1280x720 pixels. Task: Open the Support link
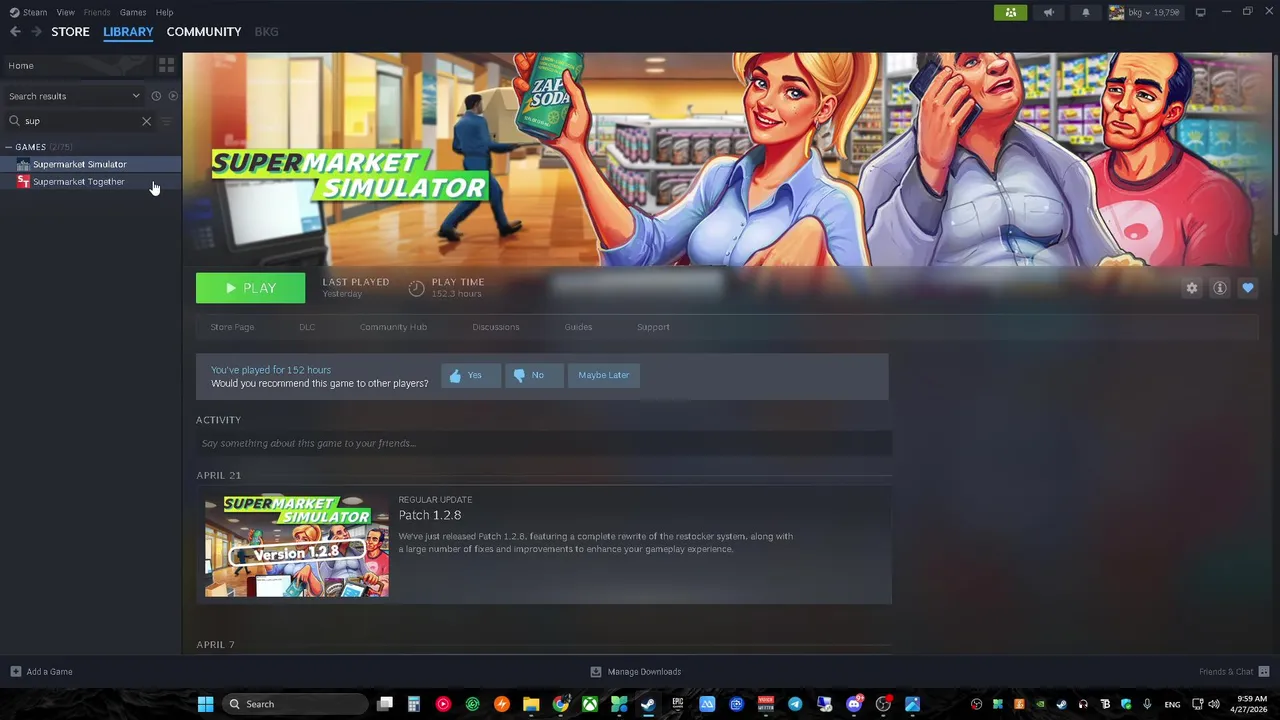(x=653, y=327)
